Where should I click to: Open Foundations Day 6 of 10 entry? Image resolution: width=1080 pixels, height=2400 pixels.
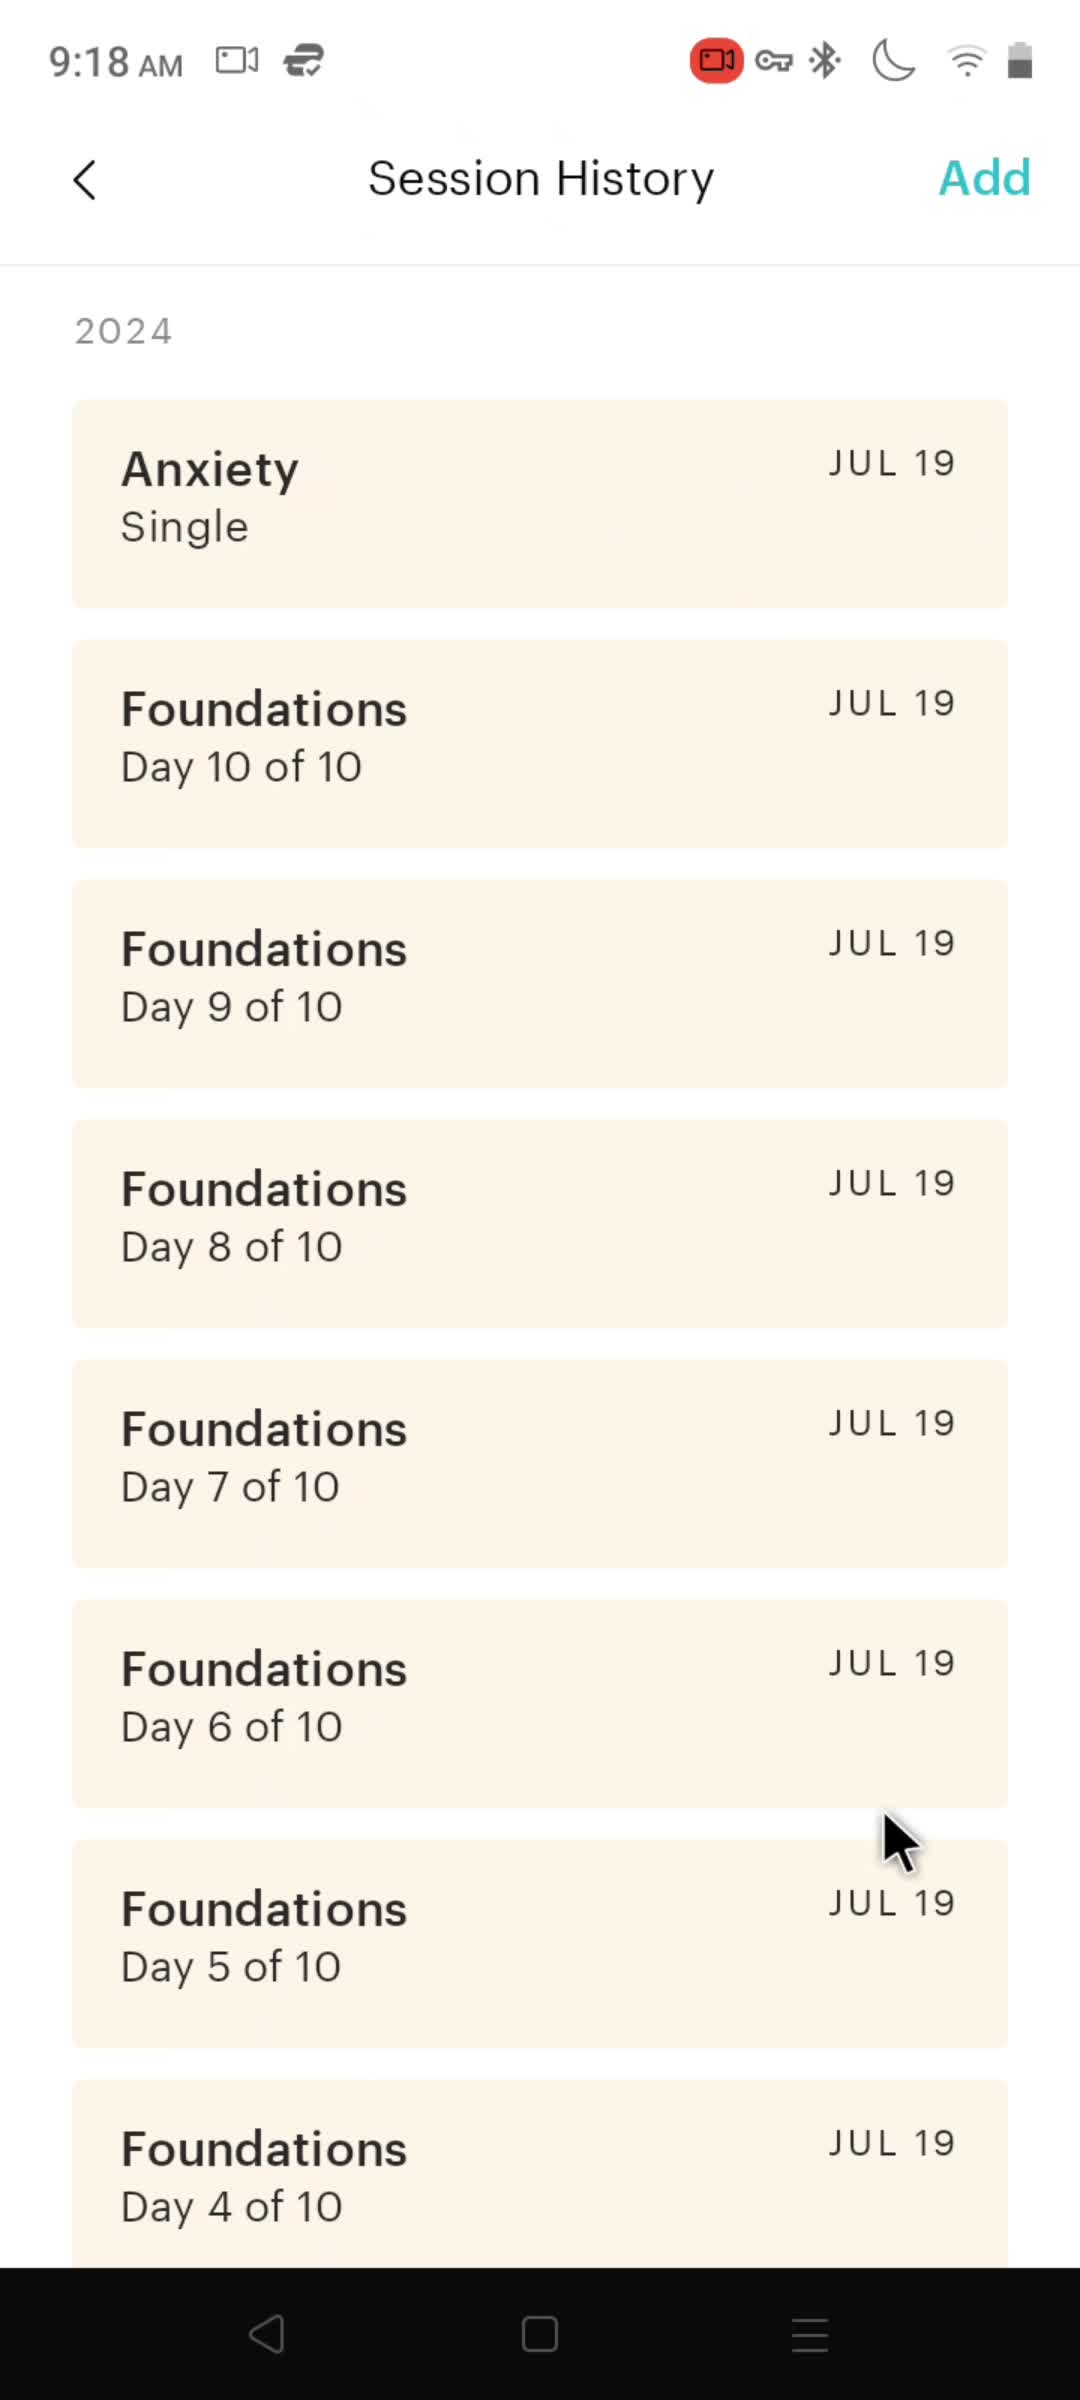point(540,1704)
